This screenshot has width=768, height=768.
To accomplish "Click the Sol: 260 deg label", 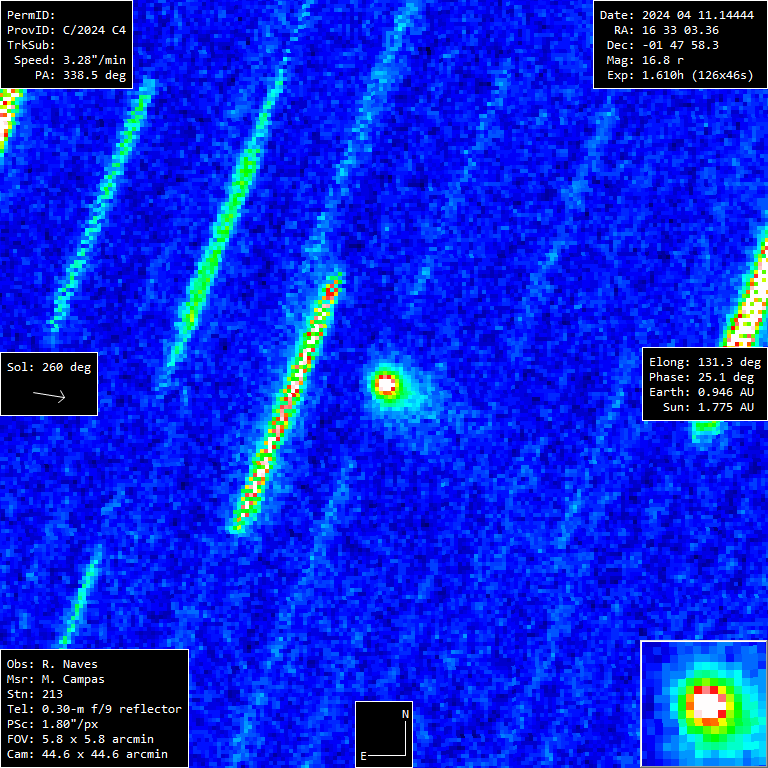I will (49, 367).
